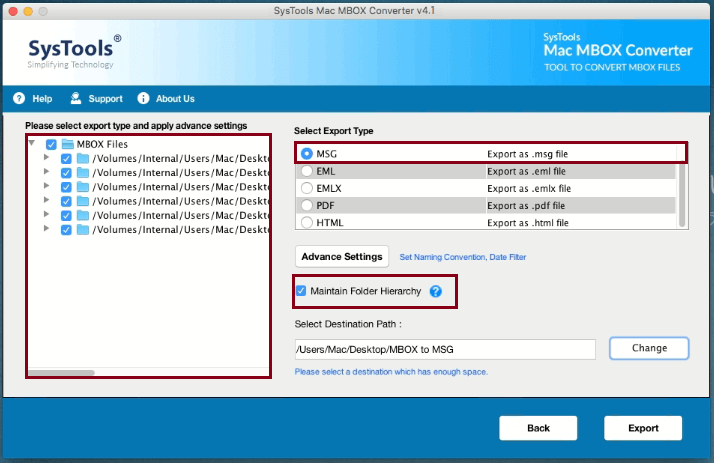The width and height of the screenshot is (714, 463).
Task: Expand the last folder in the tree
Action: point(46,228)
